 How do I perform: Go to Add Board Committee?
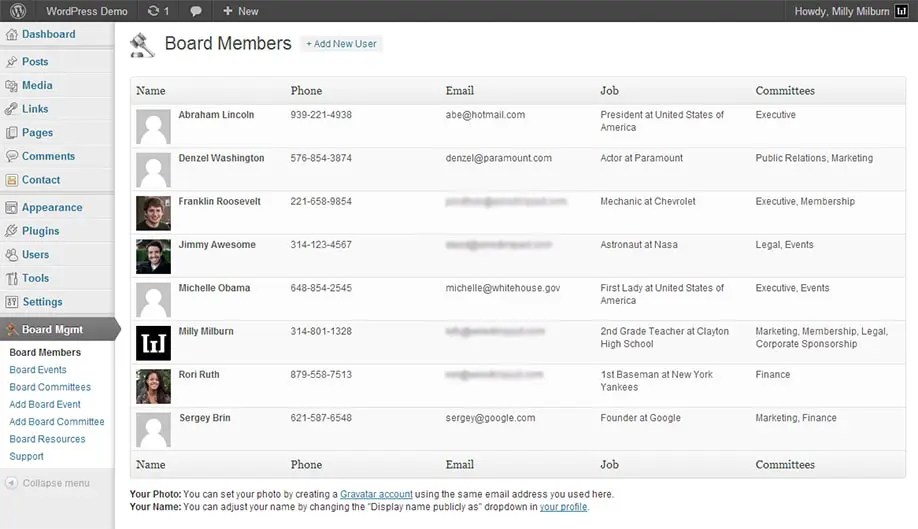(x=57, y=422)
